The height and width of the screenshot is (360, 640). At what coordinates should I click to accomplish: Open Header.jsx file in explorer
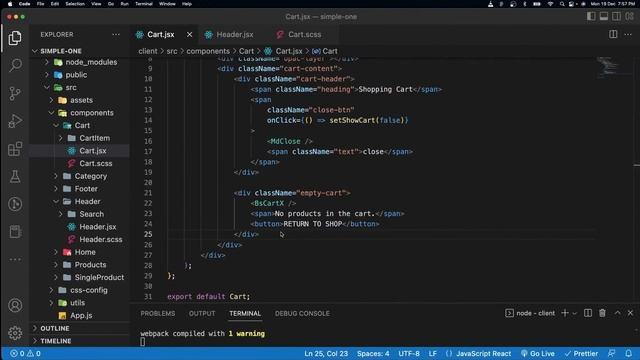point(98,227)
